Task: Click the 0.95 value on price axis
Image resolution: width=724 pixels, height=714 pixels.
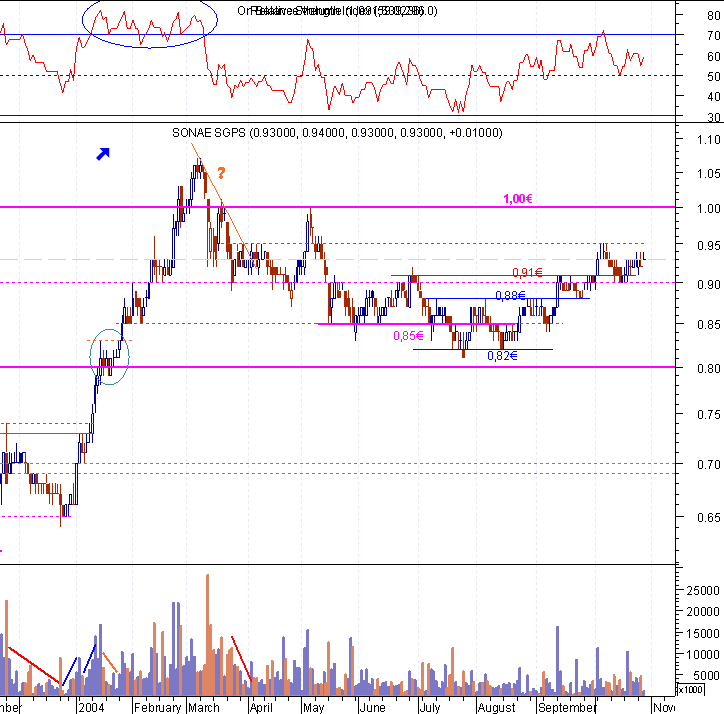Action: click(709, 245)
